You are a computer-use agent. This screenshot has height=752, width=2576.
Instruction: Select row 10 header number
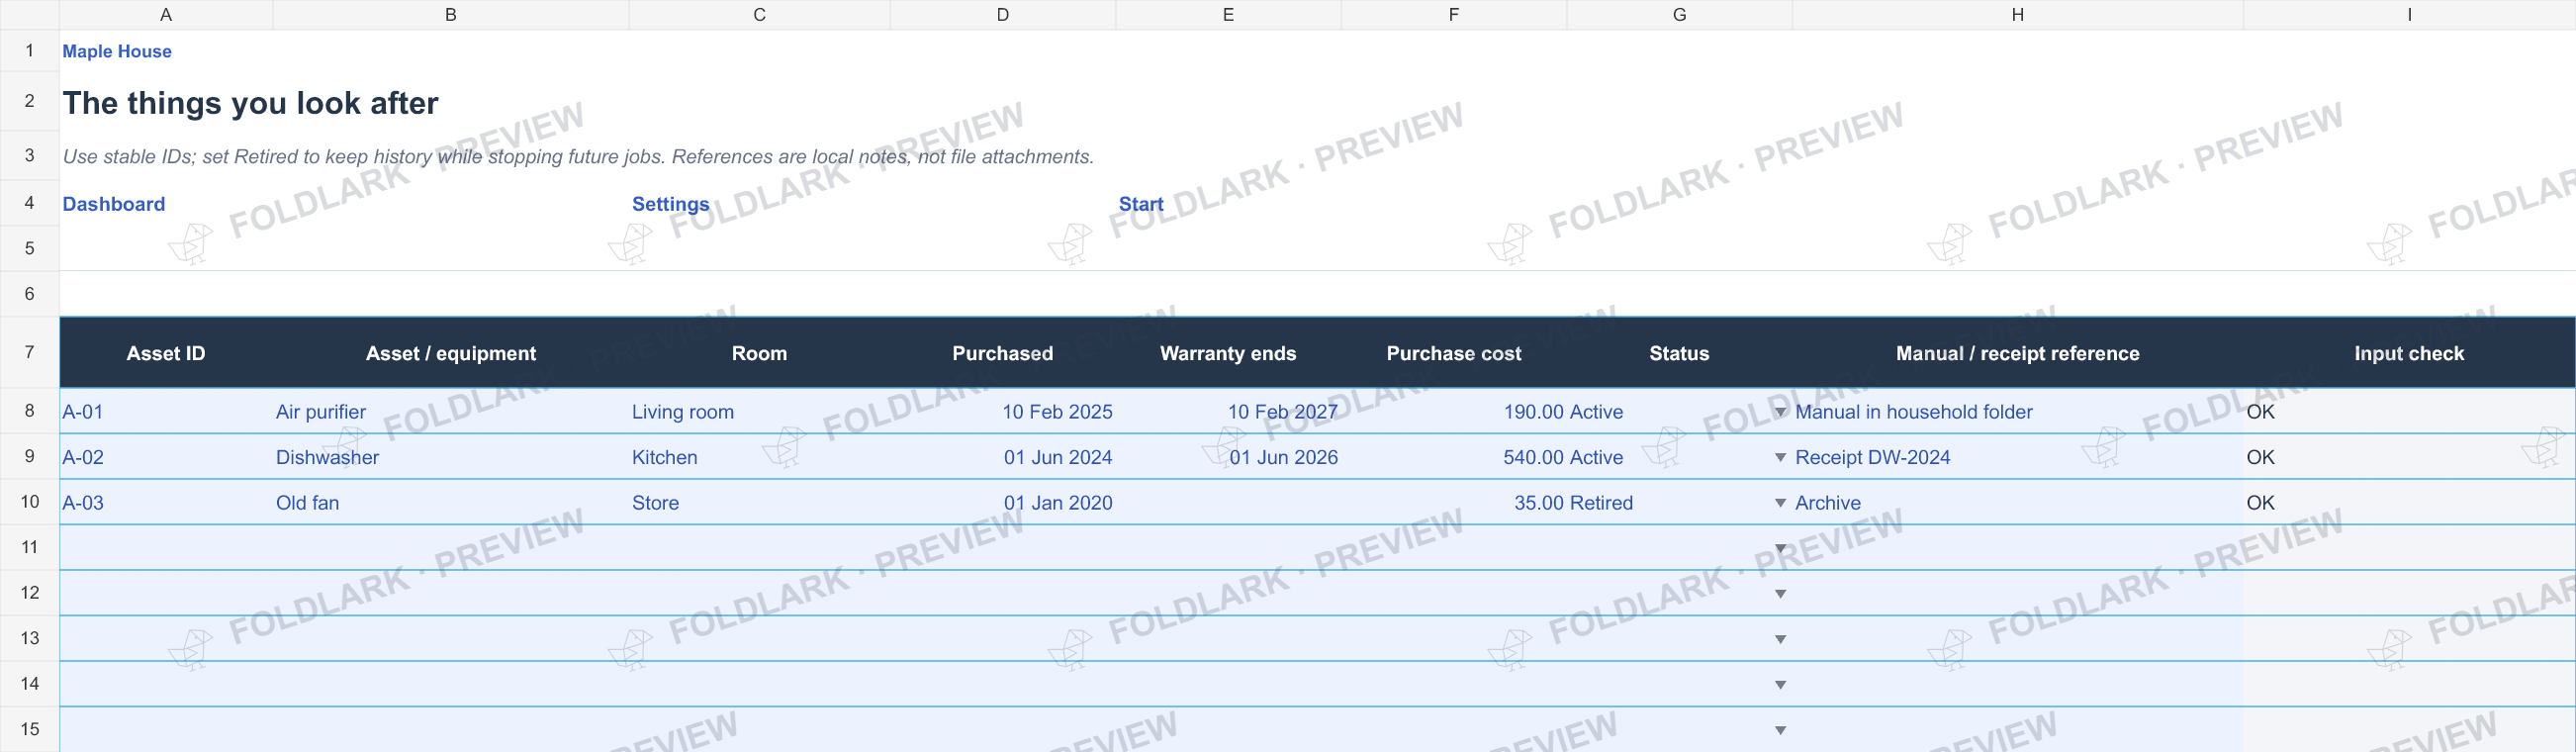[30, 502]
